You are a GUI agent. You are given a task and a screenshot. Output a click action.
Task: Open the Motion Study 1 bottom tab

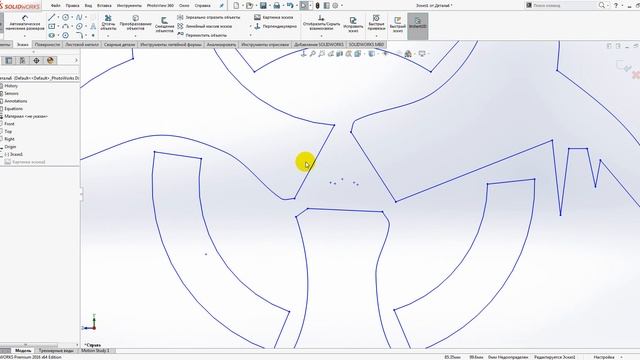pos(96,351)
